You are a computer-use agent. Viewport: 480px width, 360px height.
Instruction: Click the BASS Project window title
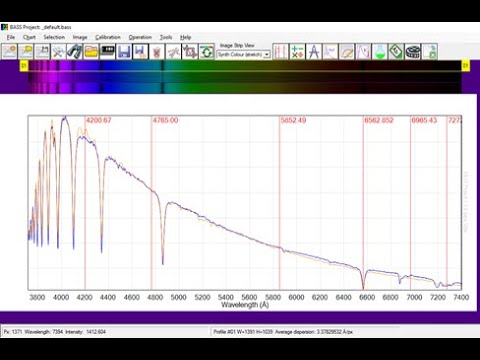[x=40, y=27]
